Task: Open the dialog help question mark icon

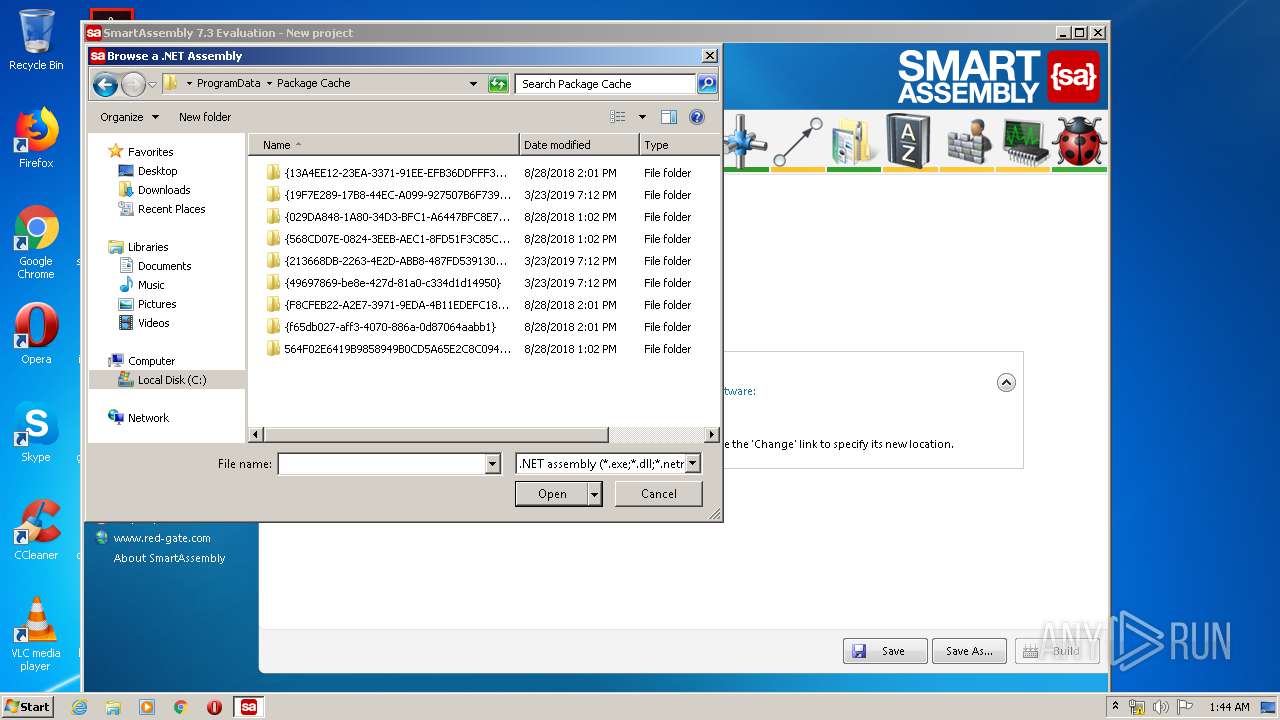Action: 697,117
